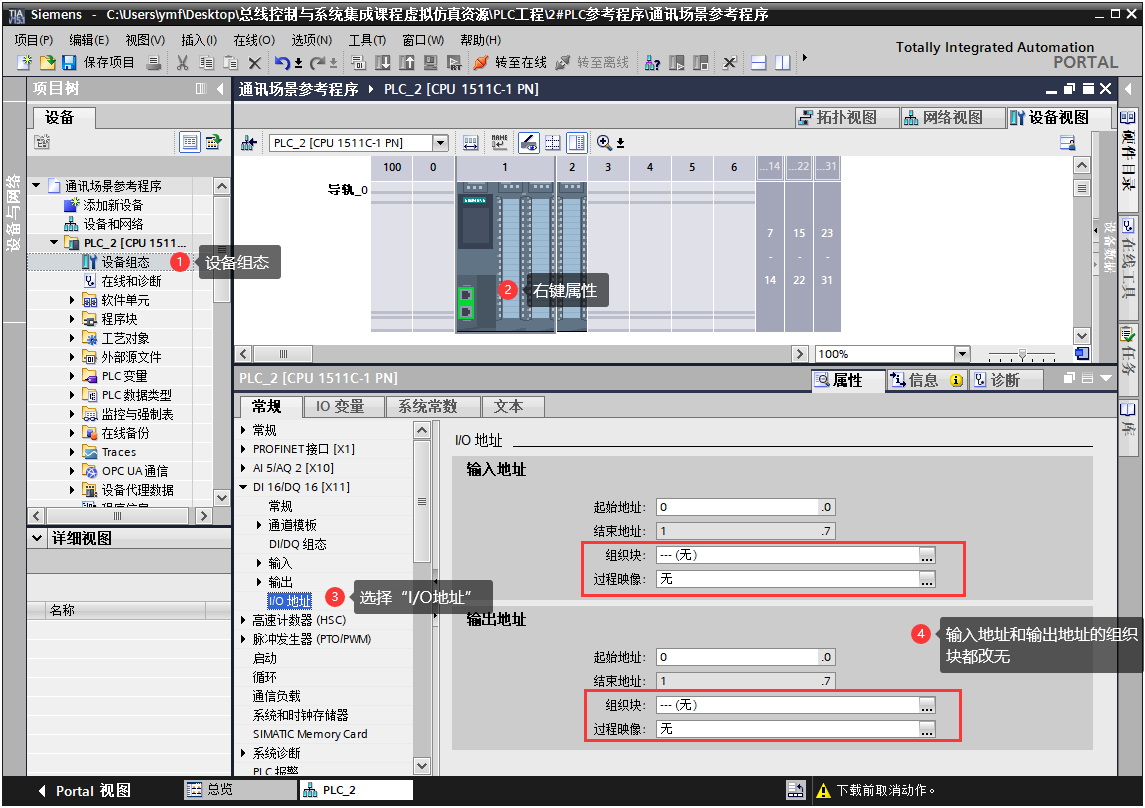Image resolution: width=1145 pixels, height=808 pixels.
Task: Click the start CPU icon
Action: click(677, 63)
